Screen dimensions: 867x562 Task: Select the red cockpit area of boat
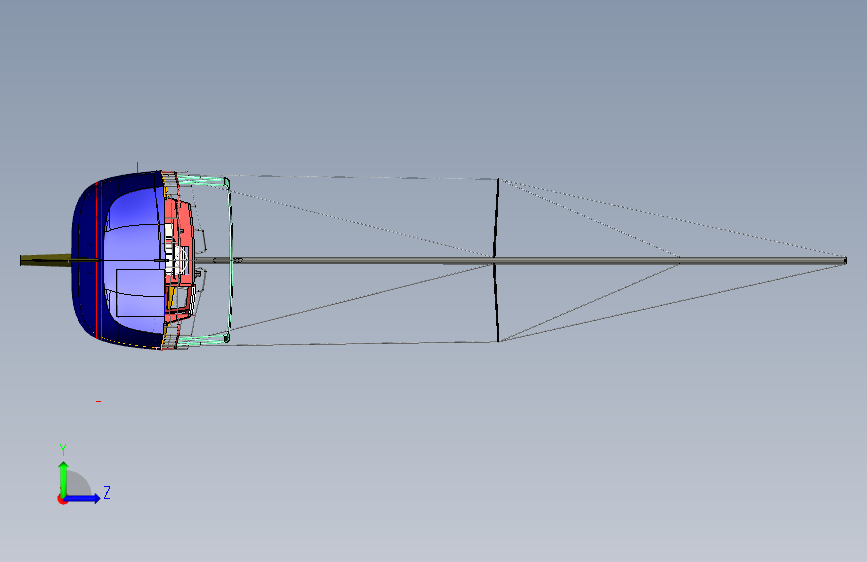pos(180,260)
